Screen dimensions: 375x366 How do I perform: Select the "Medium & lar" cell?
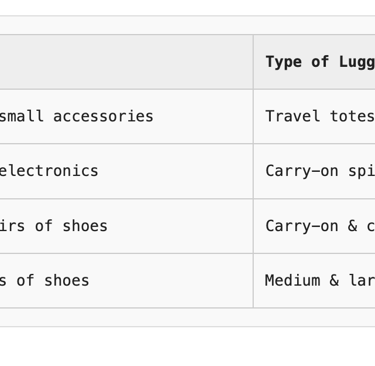[x=314, y=281]
